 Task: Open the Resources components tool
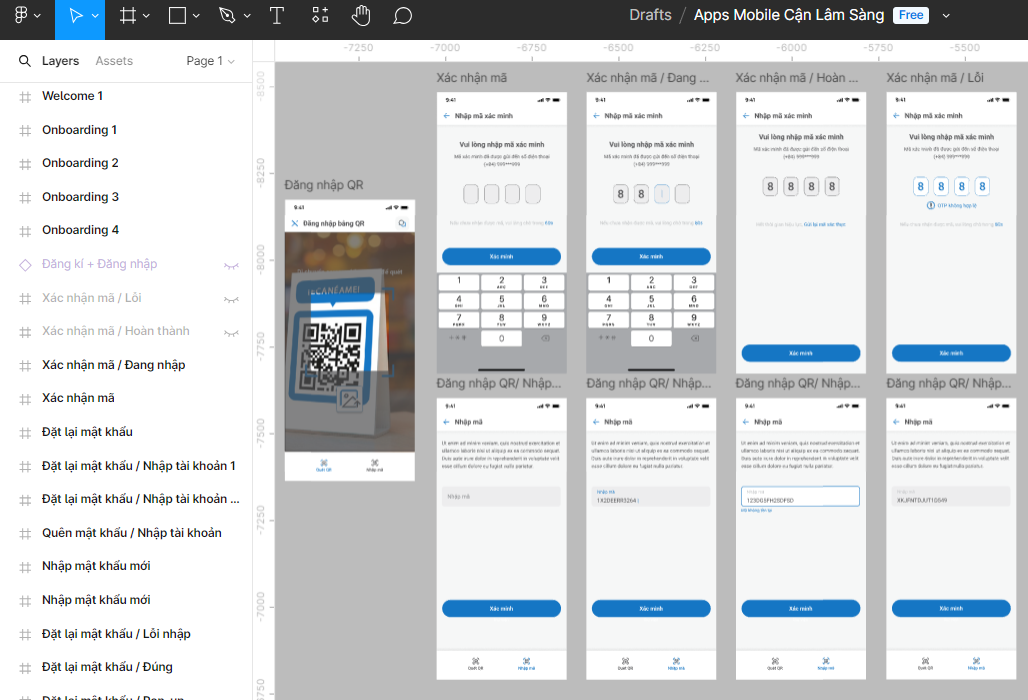[x=320, y=16]
